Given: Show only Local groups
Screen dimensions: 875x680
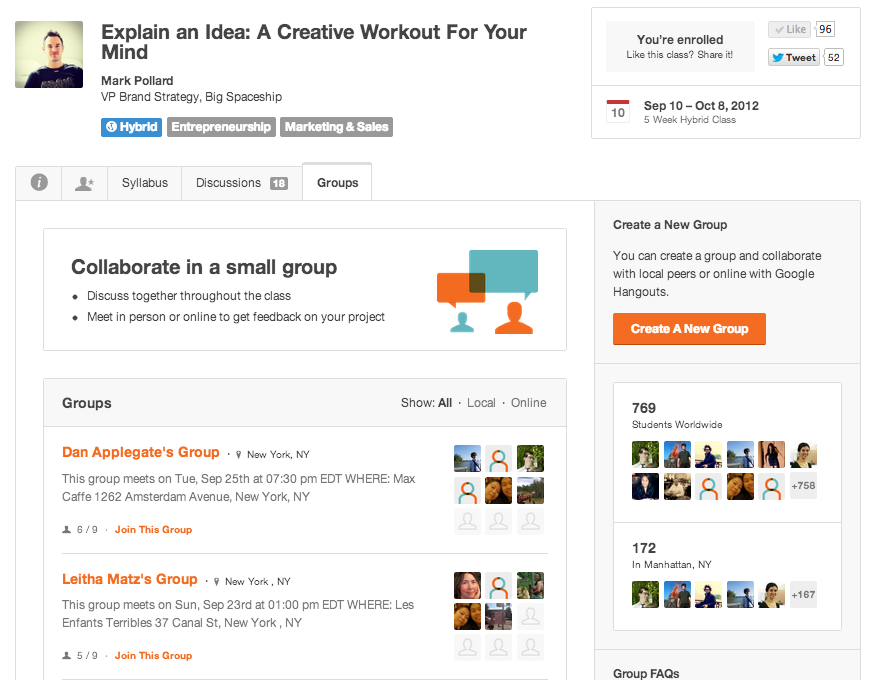Looking at the screenshot, I should coord(481,403).
